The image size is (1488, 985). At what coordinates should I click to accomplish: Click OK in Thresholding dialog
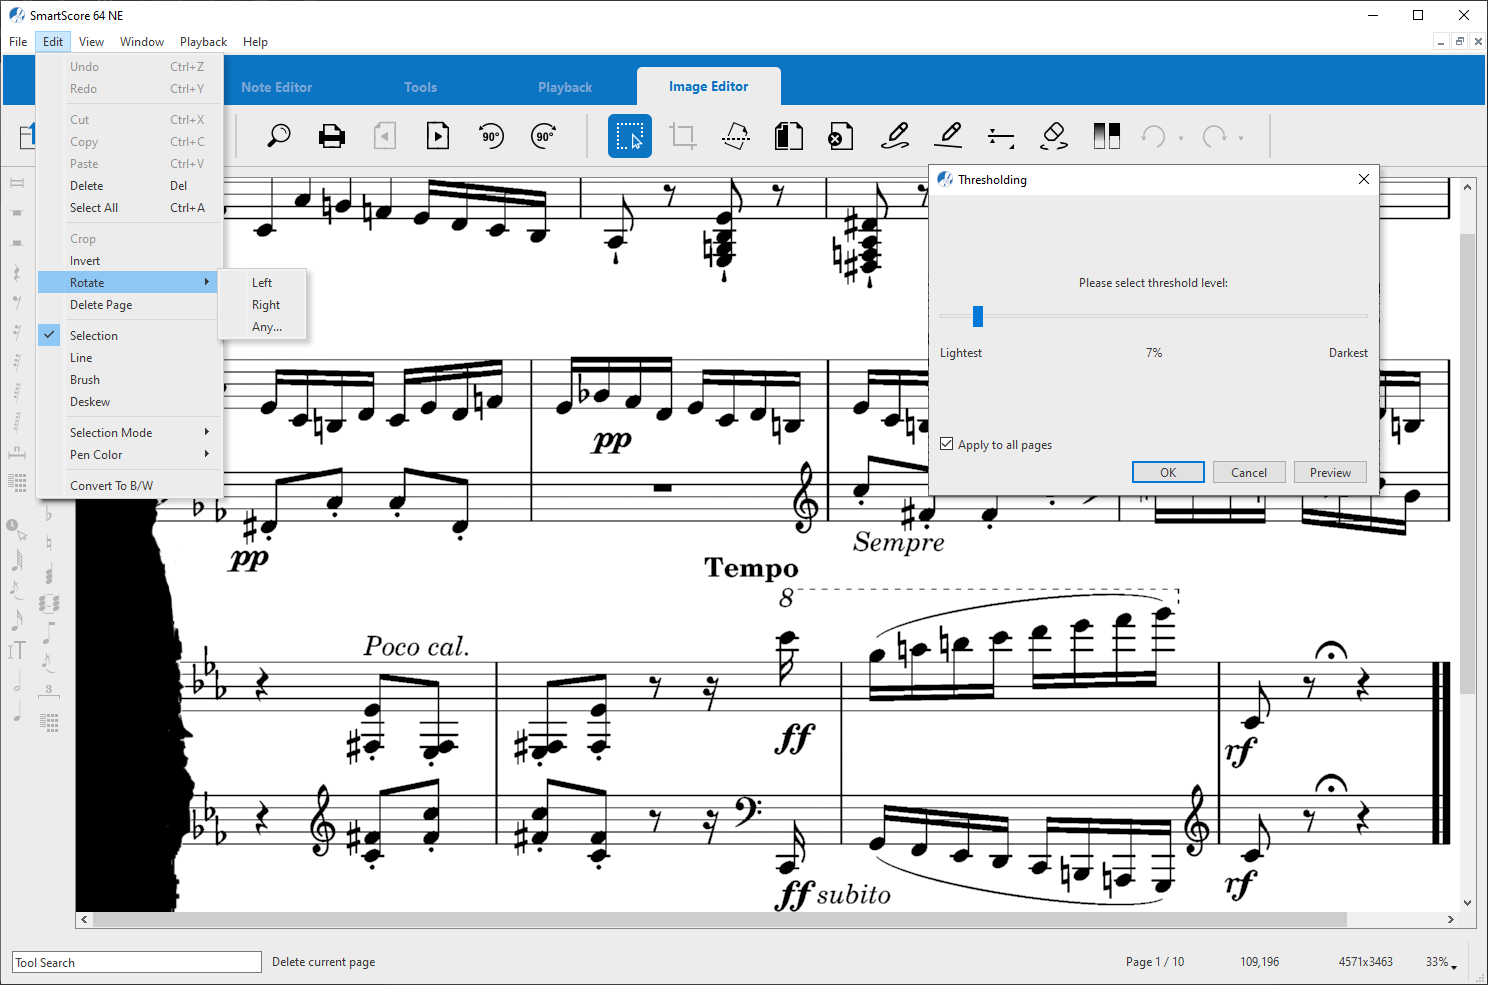[1168, 473]
